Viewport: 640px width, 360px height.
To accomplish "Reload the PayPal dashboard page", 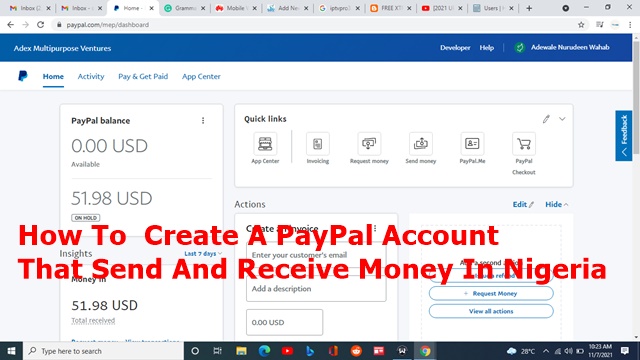I will pyautogui.click(x=40, y=25).
